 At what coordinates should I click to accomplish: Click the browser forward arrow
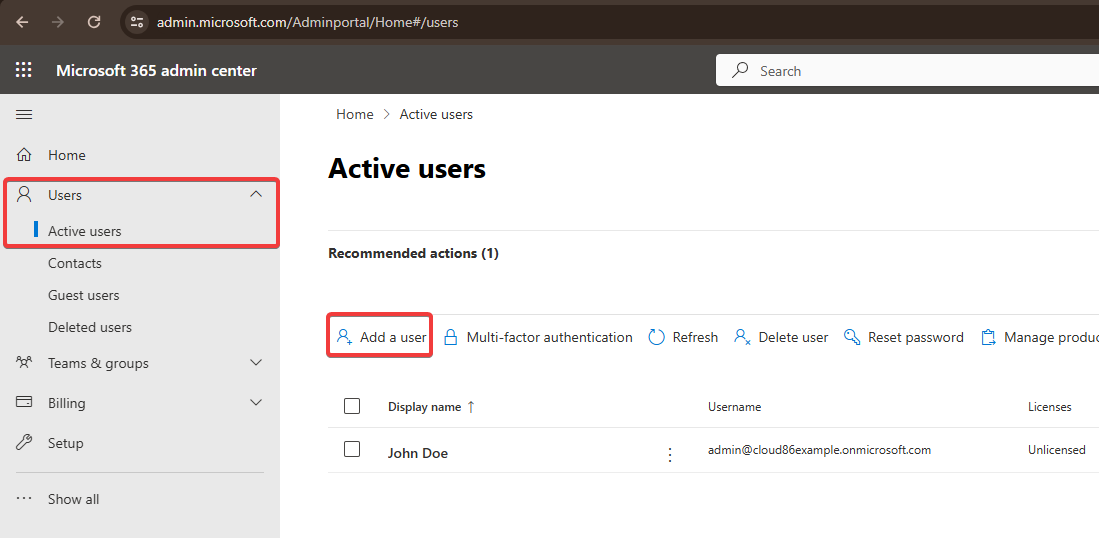click(x=58, y=22)
